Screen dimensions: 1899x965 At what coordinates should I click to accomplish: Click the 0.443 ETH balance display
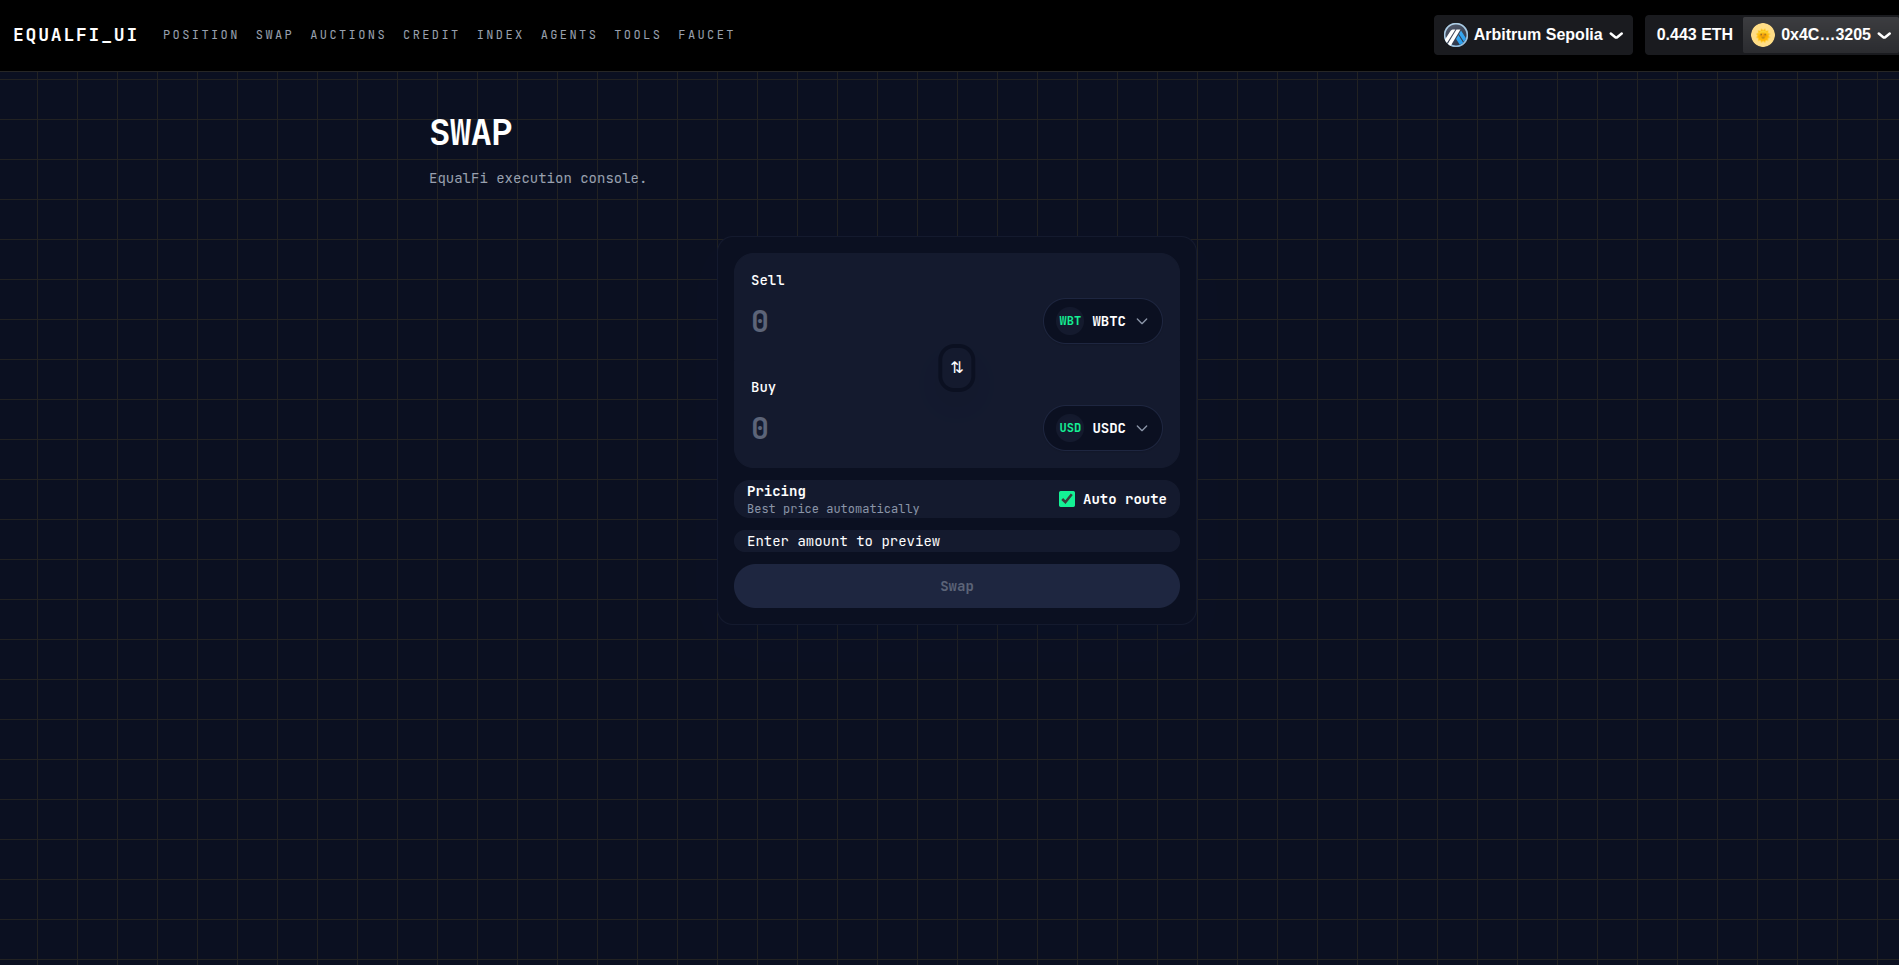tap(1694, 35)
